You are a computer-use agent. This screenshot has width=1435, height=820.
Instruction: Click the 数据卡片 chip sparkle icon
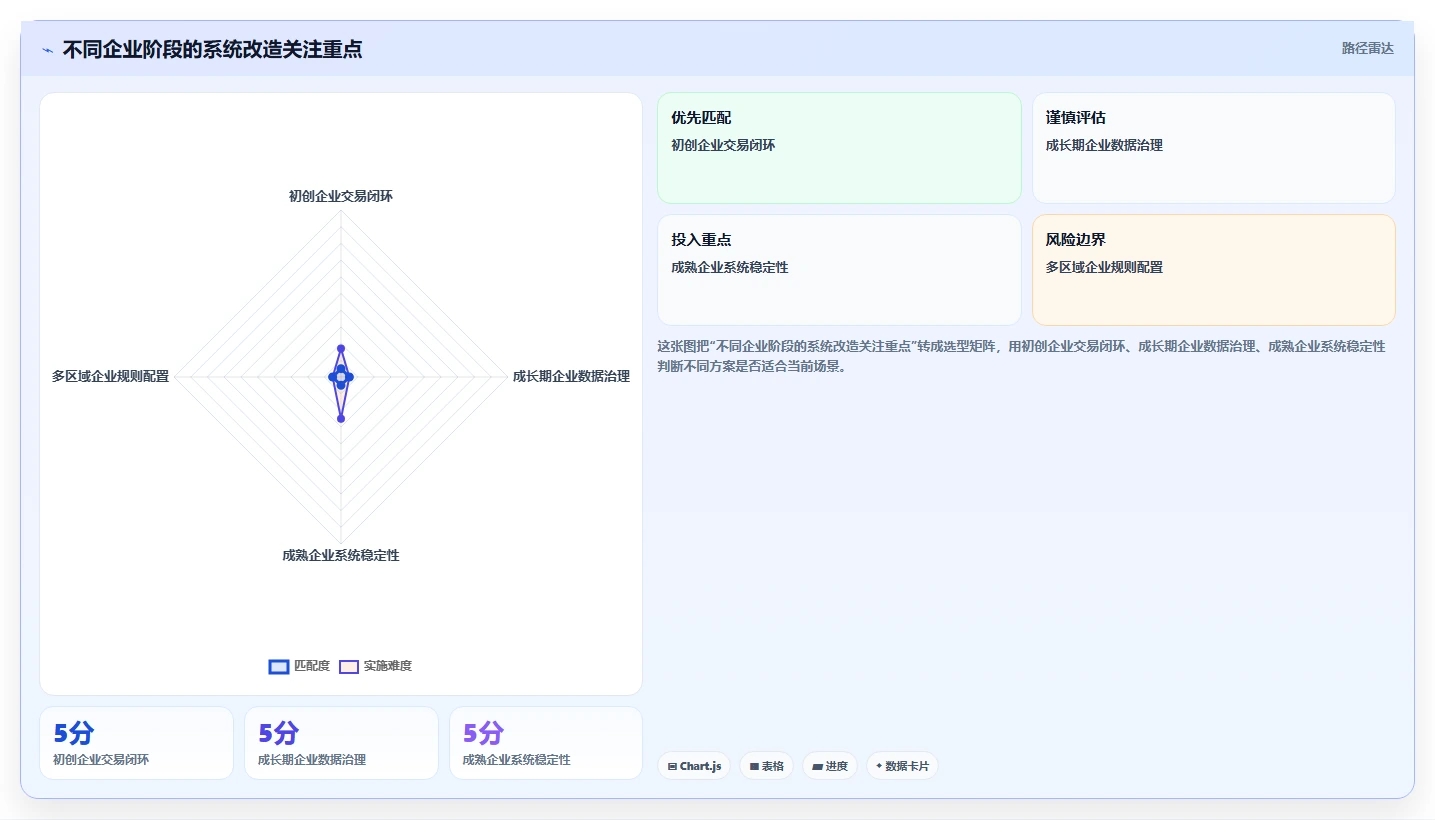click(879, 766)
